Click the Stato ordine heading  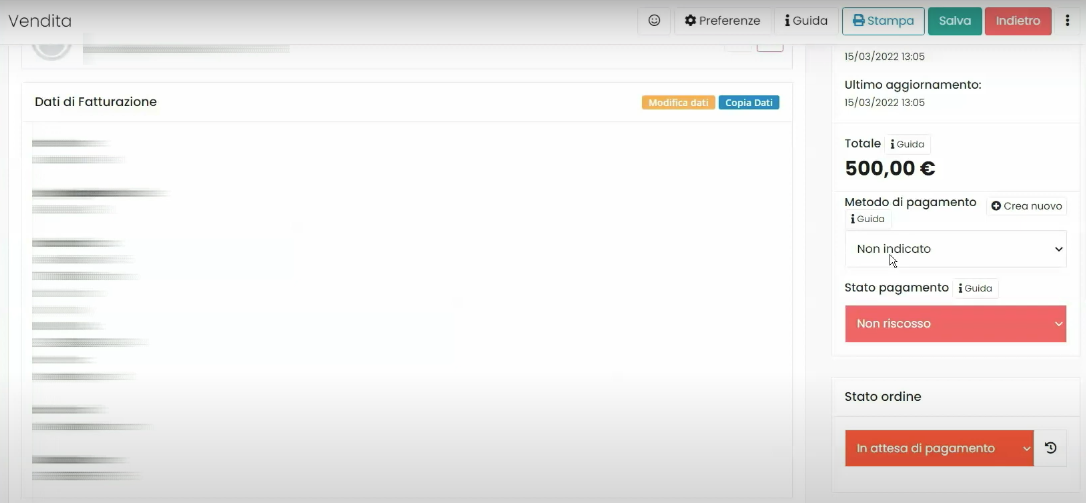point(883,397)
